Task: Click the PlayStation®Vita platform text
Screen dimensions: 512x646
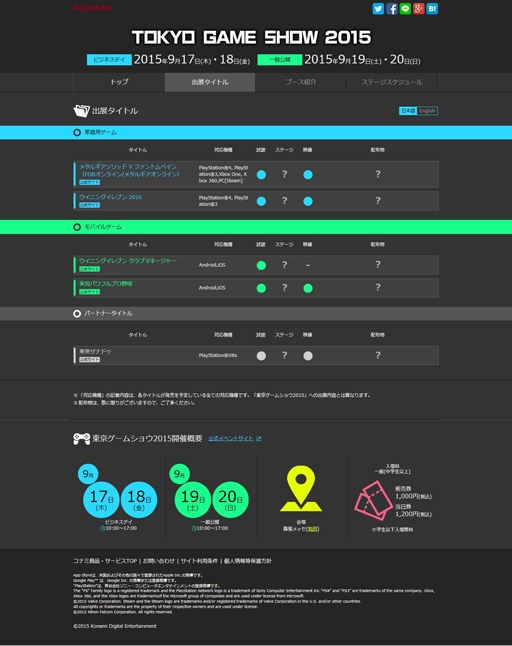Action: pos(218,355)
